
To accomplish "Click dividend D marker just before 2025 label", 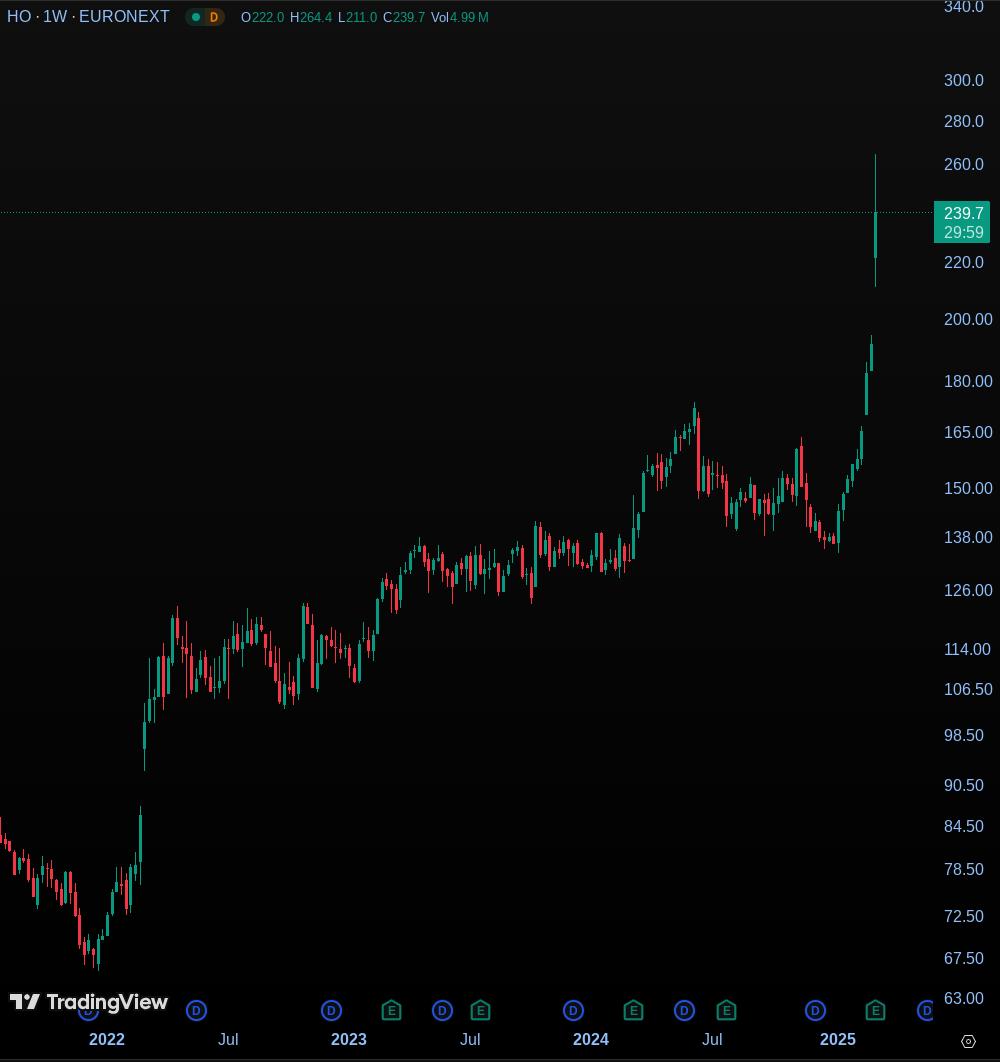I will tap(815, 1011).
